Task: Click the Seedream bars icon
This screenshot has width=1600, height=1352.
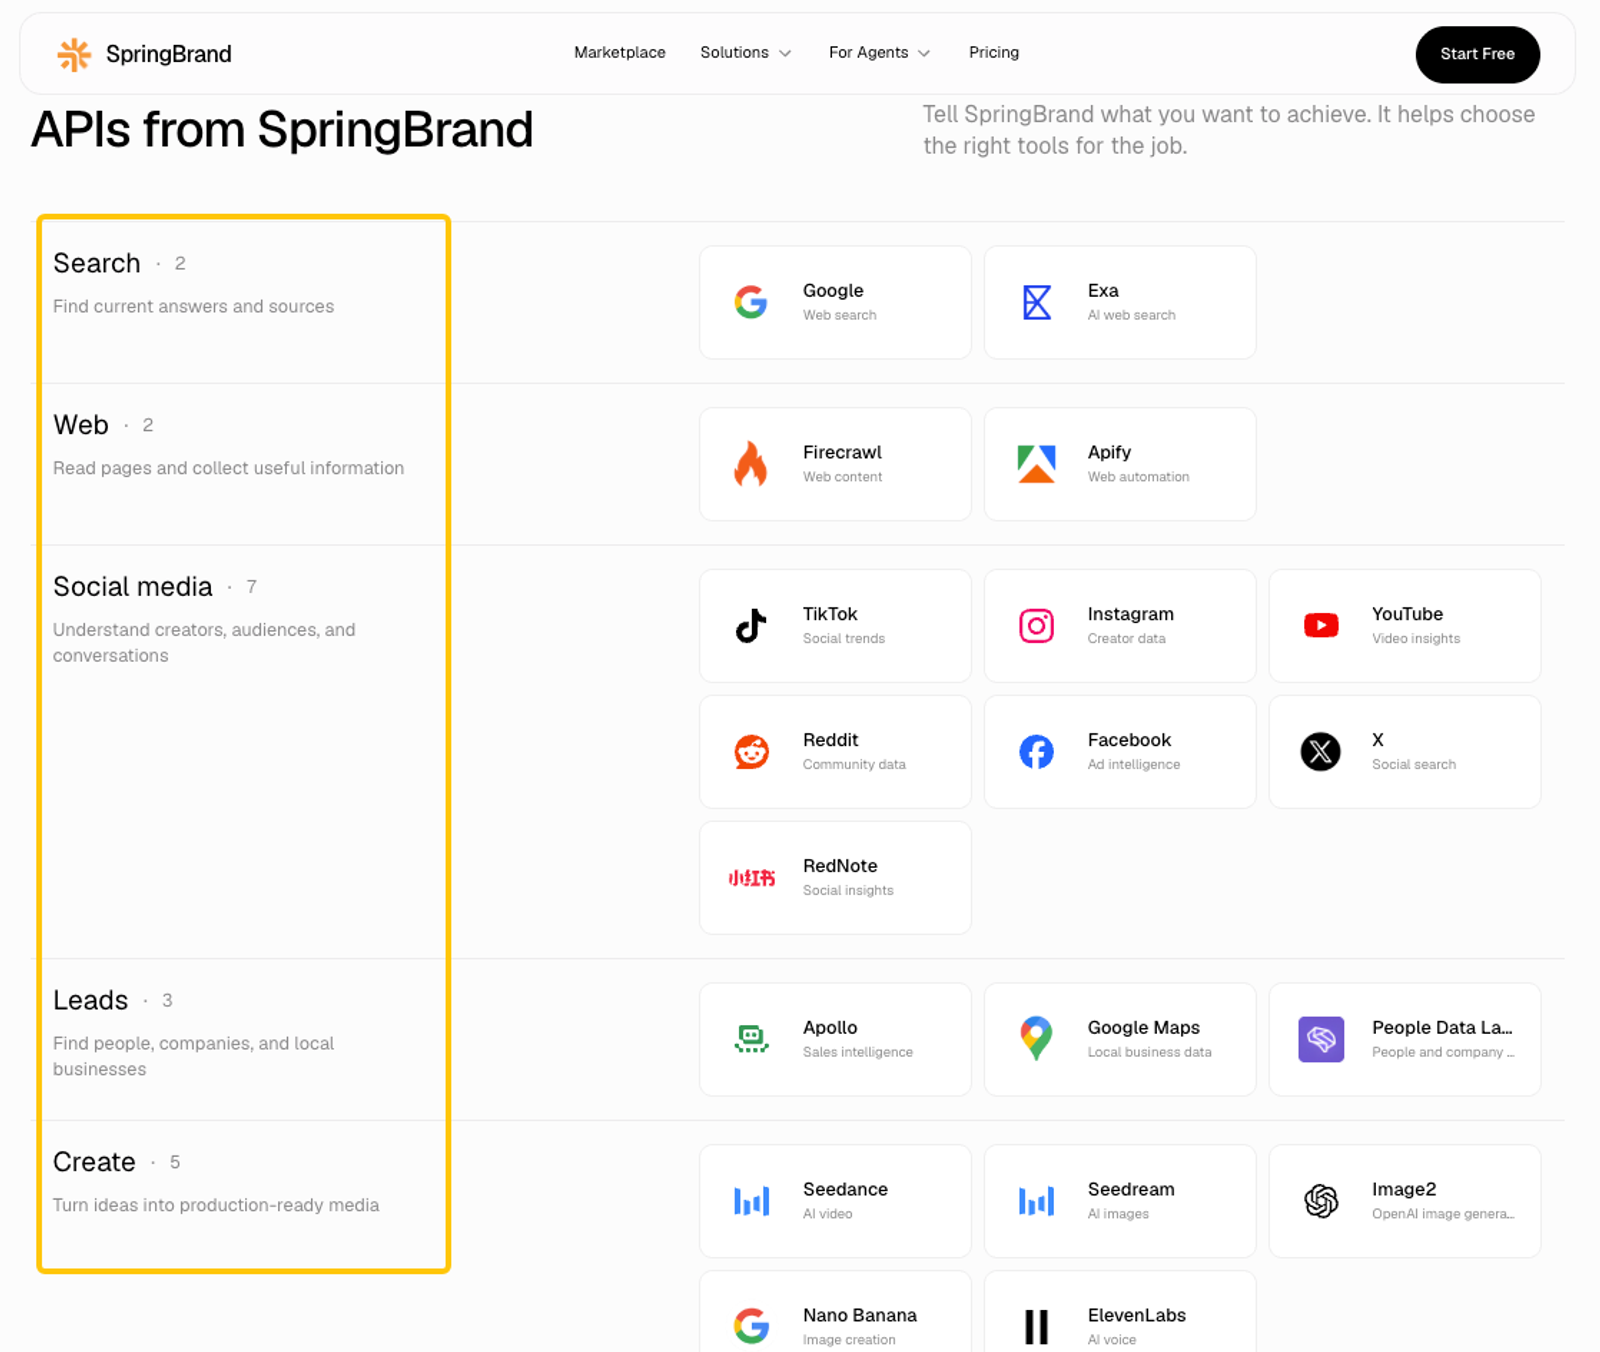Action: point(1036,1201)
